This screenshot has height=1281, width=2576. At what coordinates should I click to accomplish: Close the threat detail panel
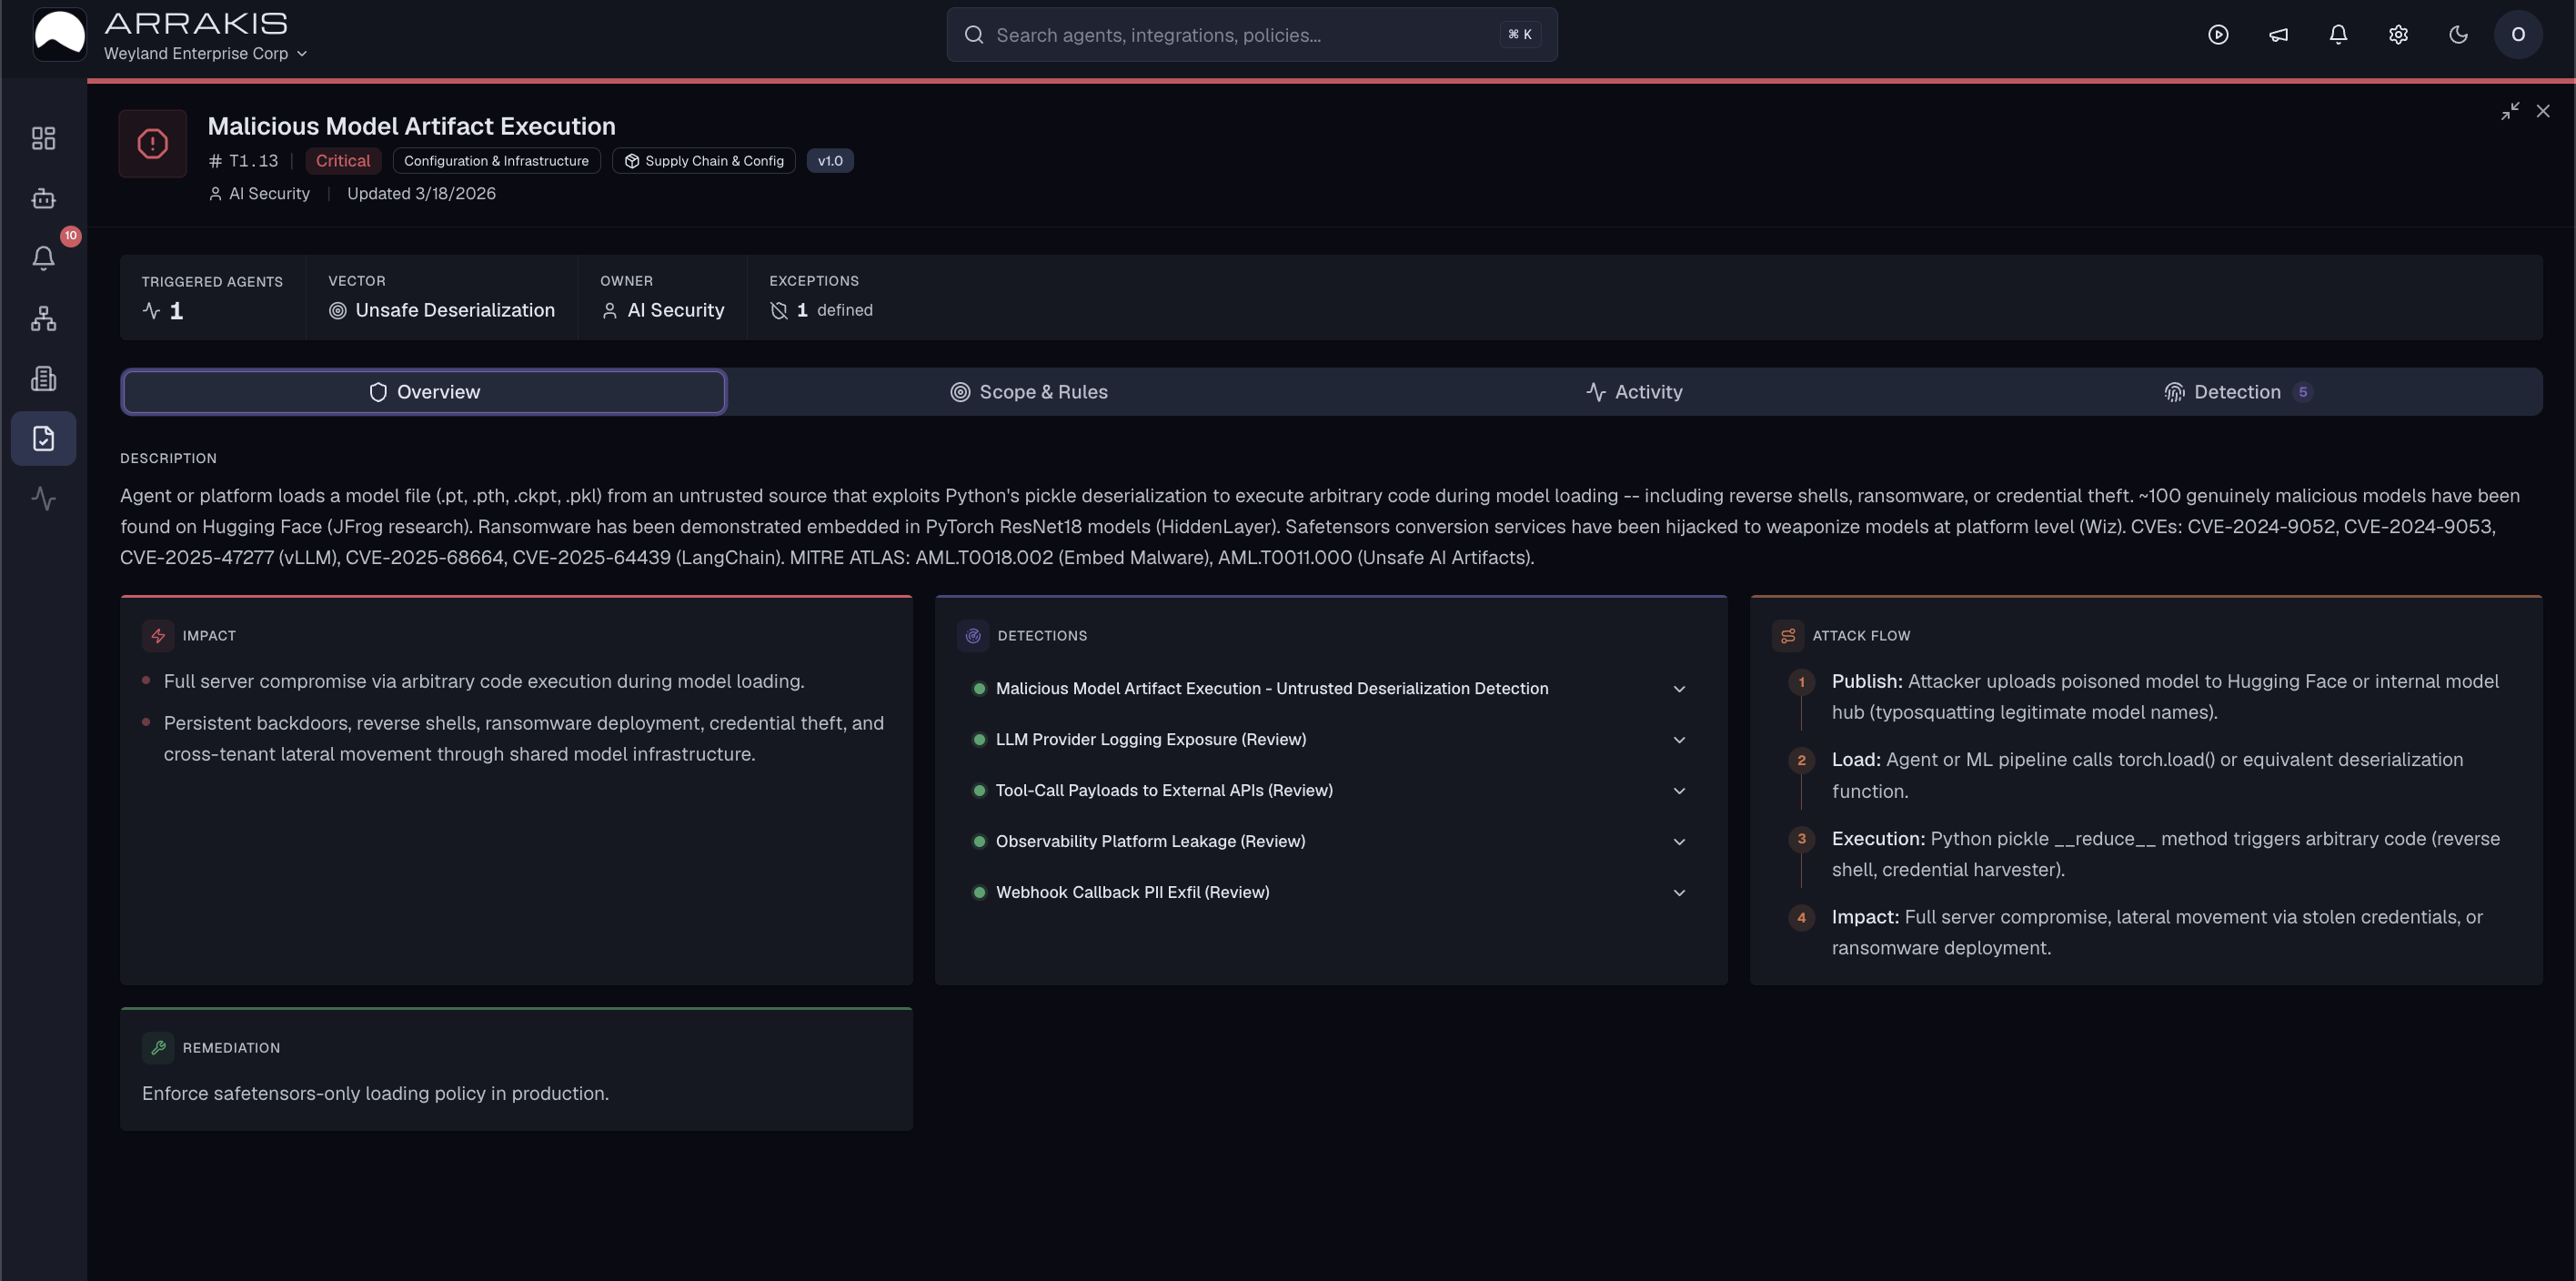coord(2543,111)
